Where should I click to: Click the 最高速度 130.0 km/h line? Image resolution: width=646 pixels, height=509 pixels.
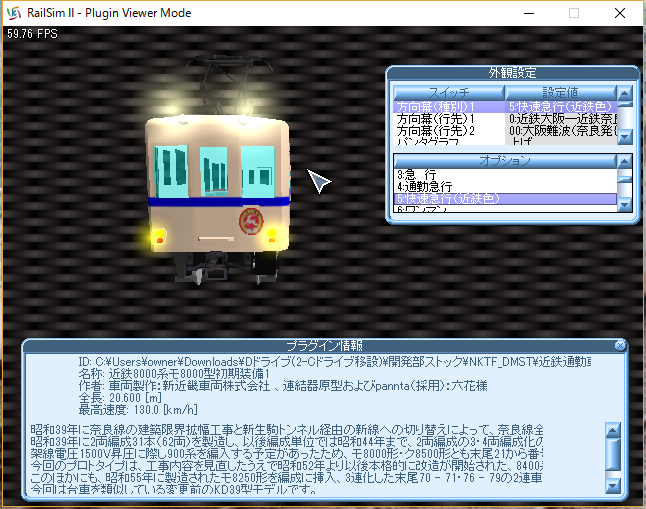138,410
